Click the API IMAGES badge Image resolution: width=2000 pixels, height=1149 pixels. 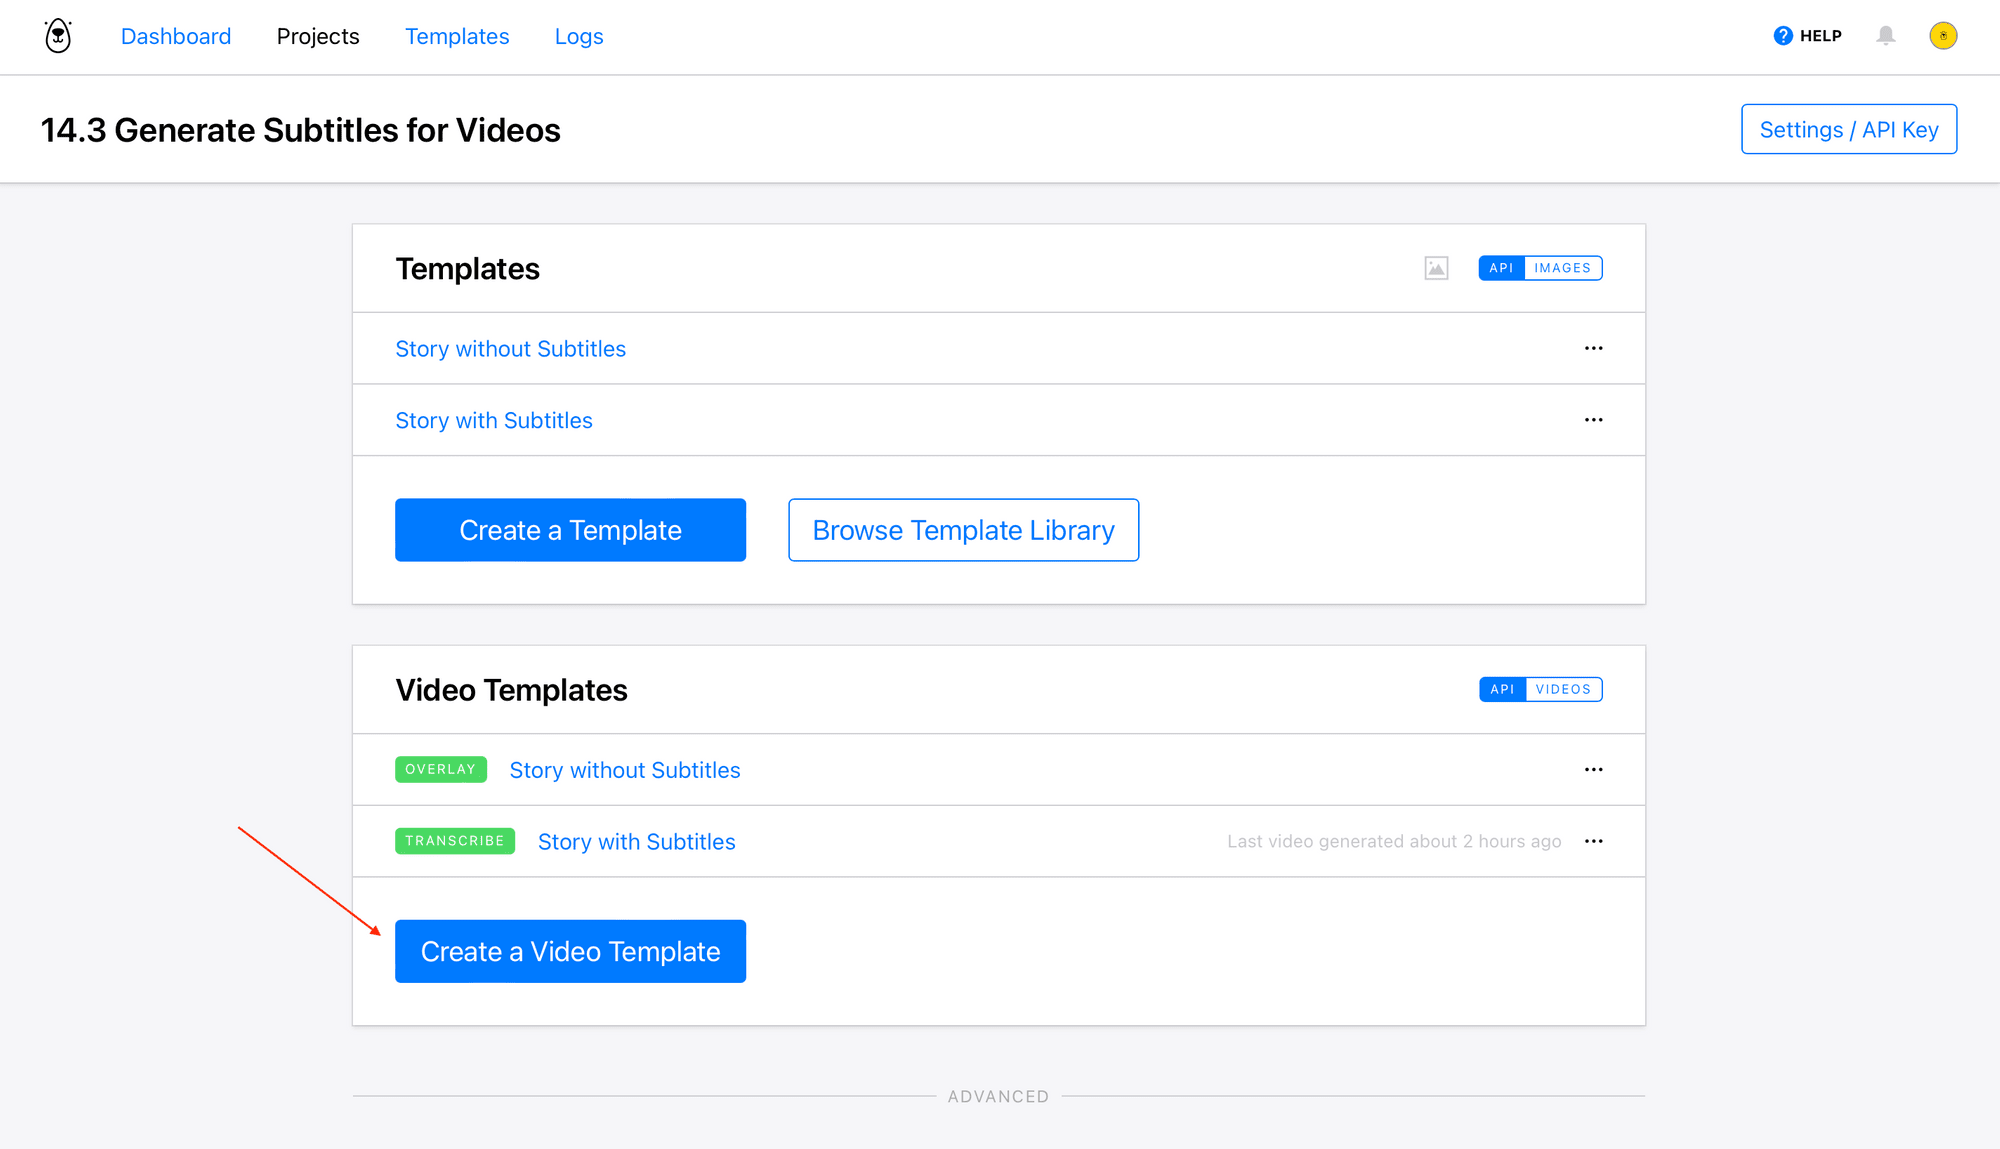coord(1540,268)
